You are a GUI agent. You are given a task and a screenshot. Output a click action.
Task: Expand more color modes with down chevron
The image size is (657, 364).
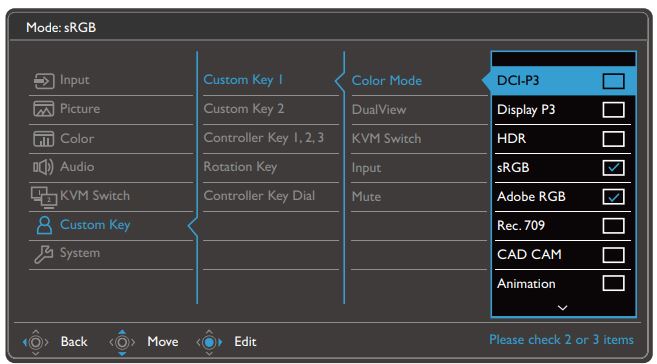[562, 308]
